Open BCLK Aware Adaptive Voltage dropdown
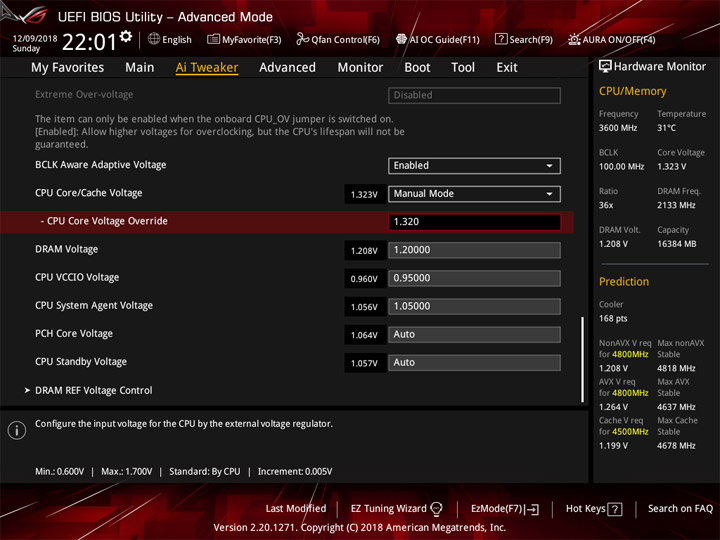Image resolution: width=720 pixels, height=540 pixels. [474, 166]
